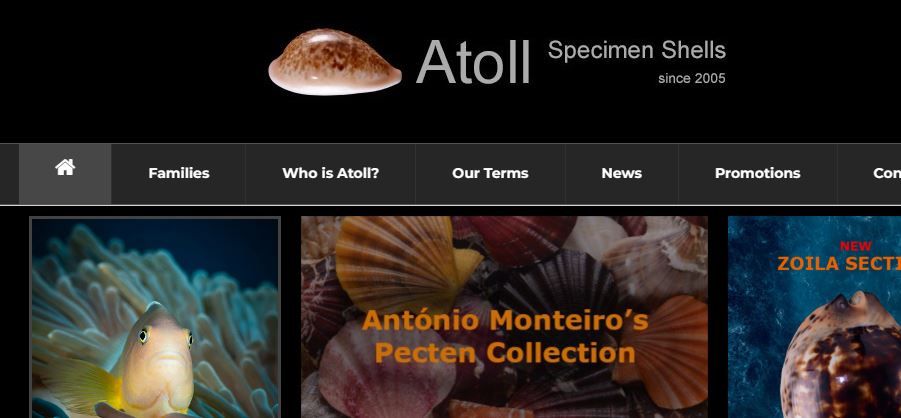Open the Who is Atoll? page
901x418 pixels.
(x=330, y=173)
